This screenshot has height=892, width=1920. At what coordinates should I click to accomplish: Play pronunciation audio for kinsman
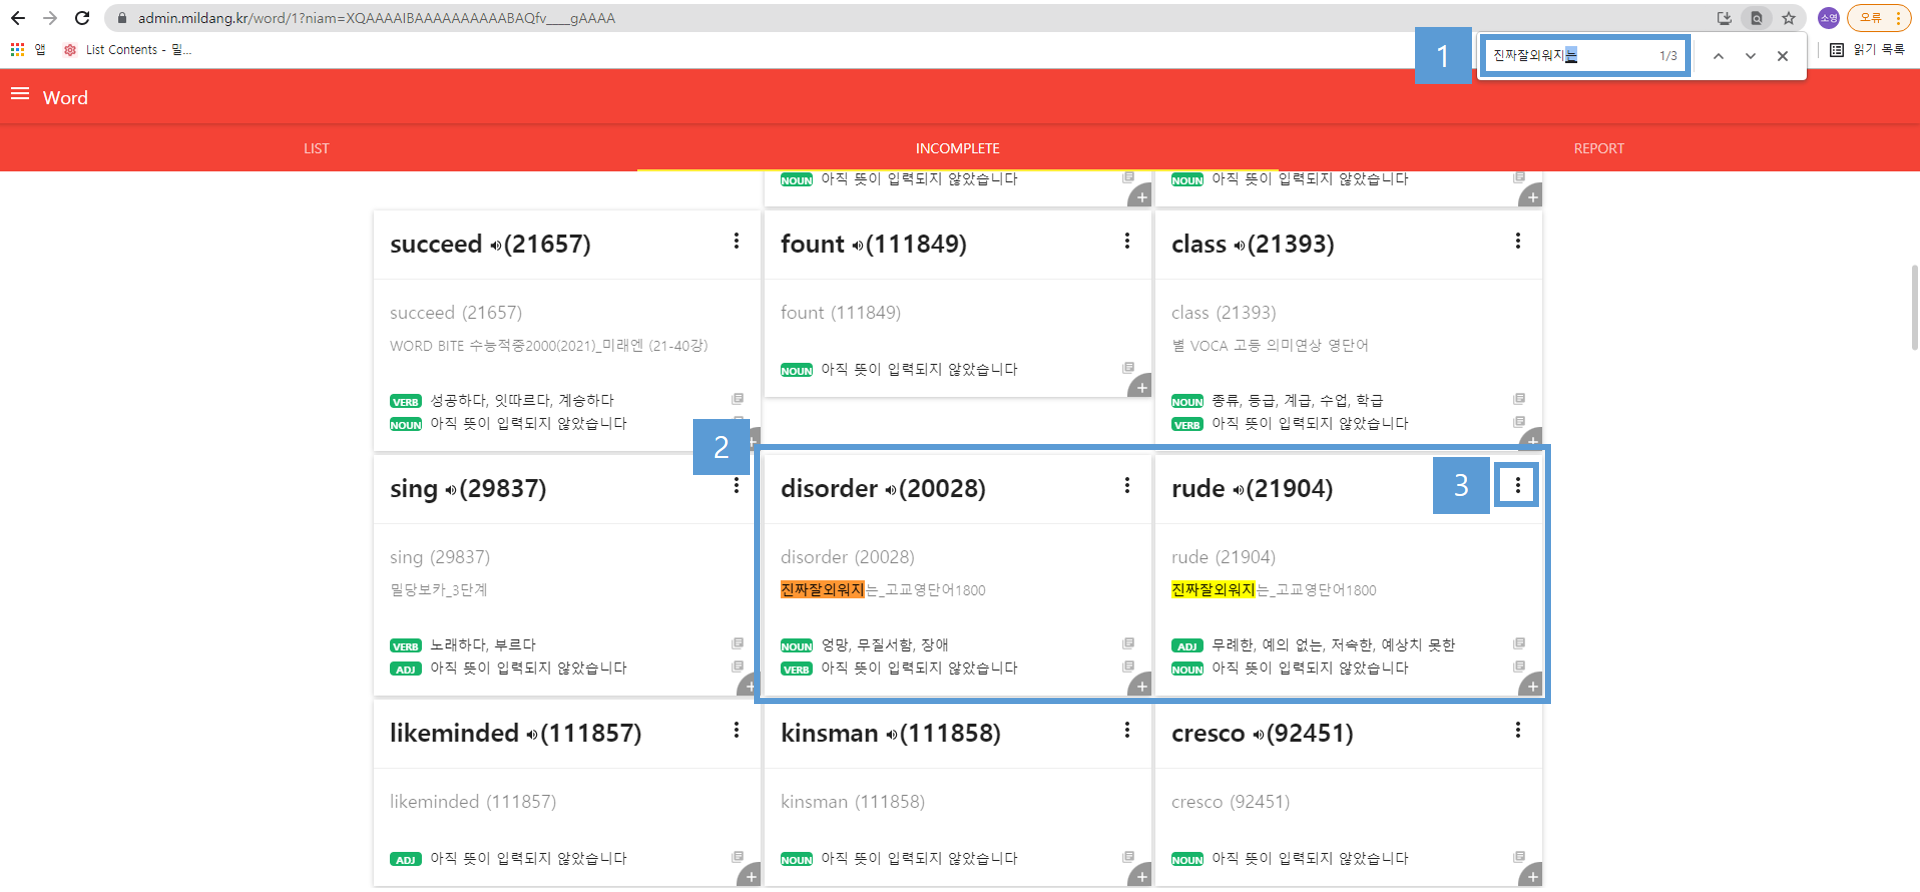[891, 735]
